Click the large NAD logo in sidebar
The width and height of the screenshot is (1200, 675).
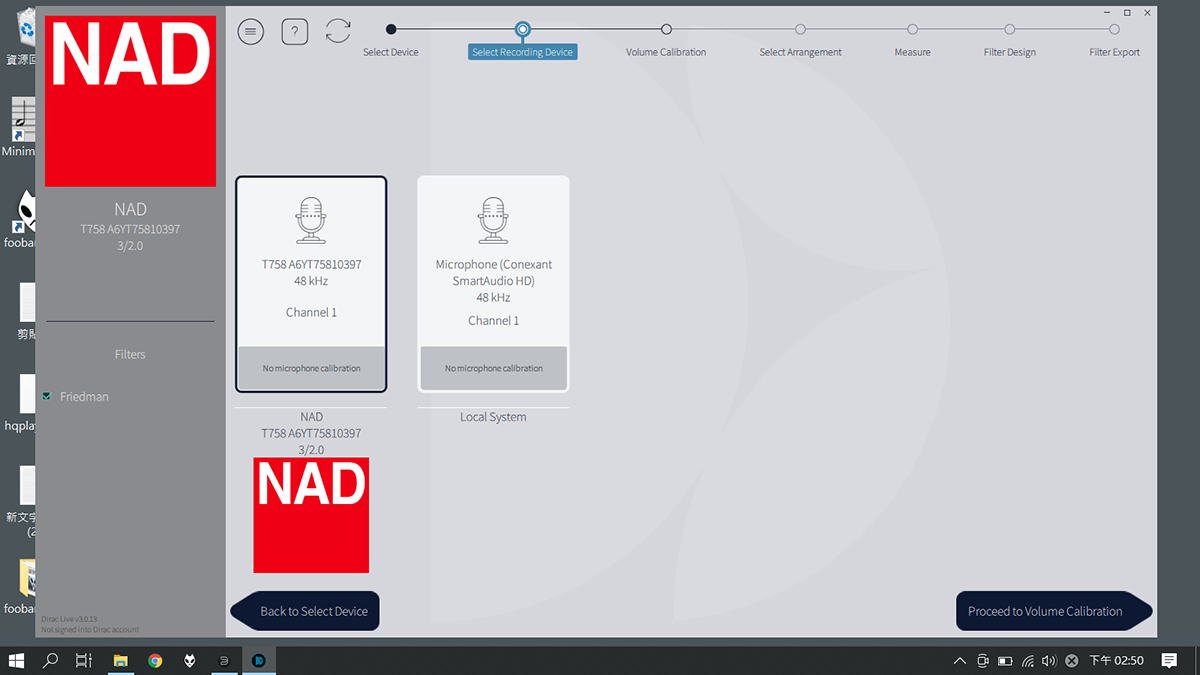click(130, 101)
